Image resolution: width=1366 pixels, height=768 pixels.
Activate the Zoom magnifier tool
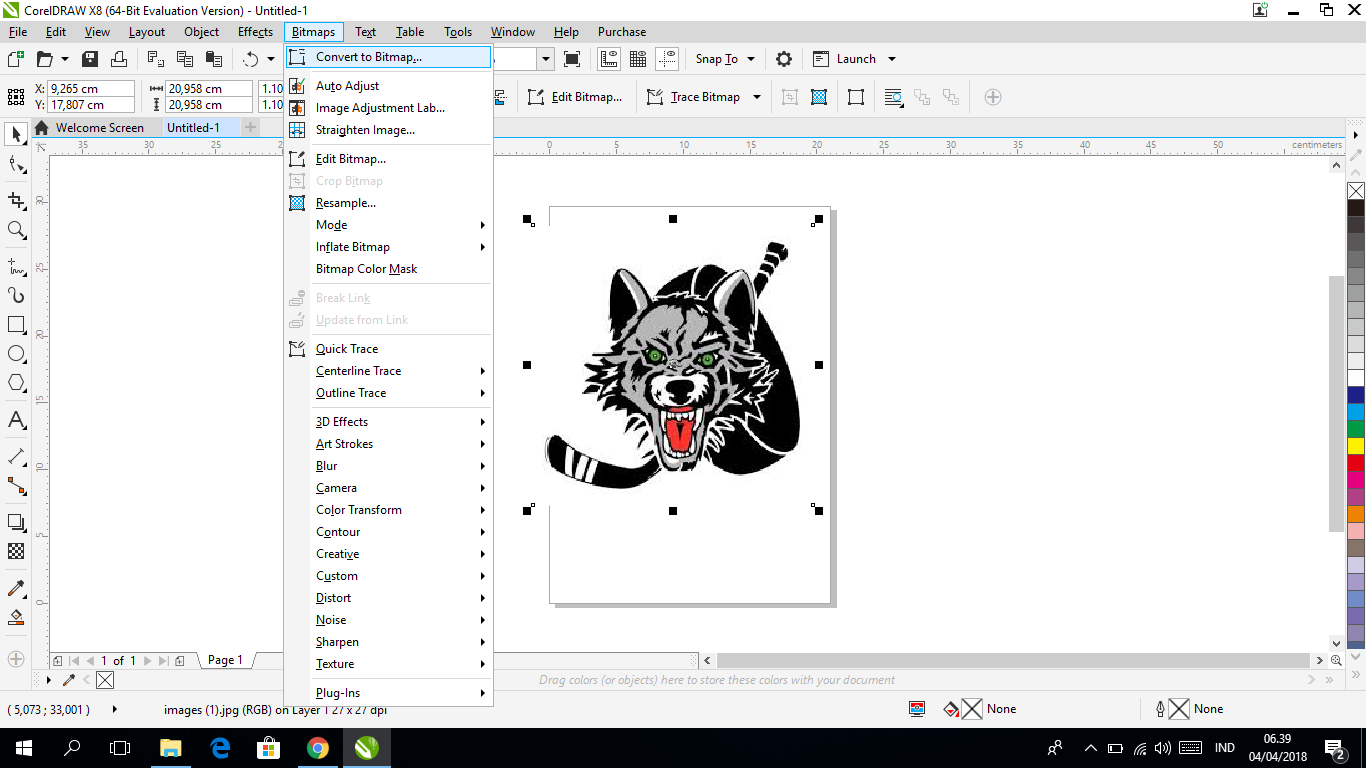(x=16, y=231)
